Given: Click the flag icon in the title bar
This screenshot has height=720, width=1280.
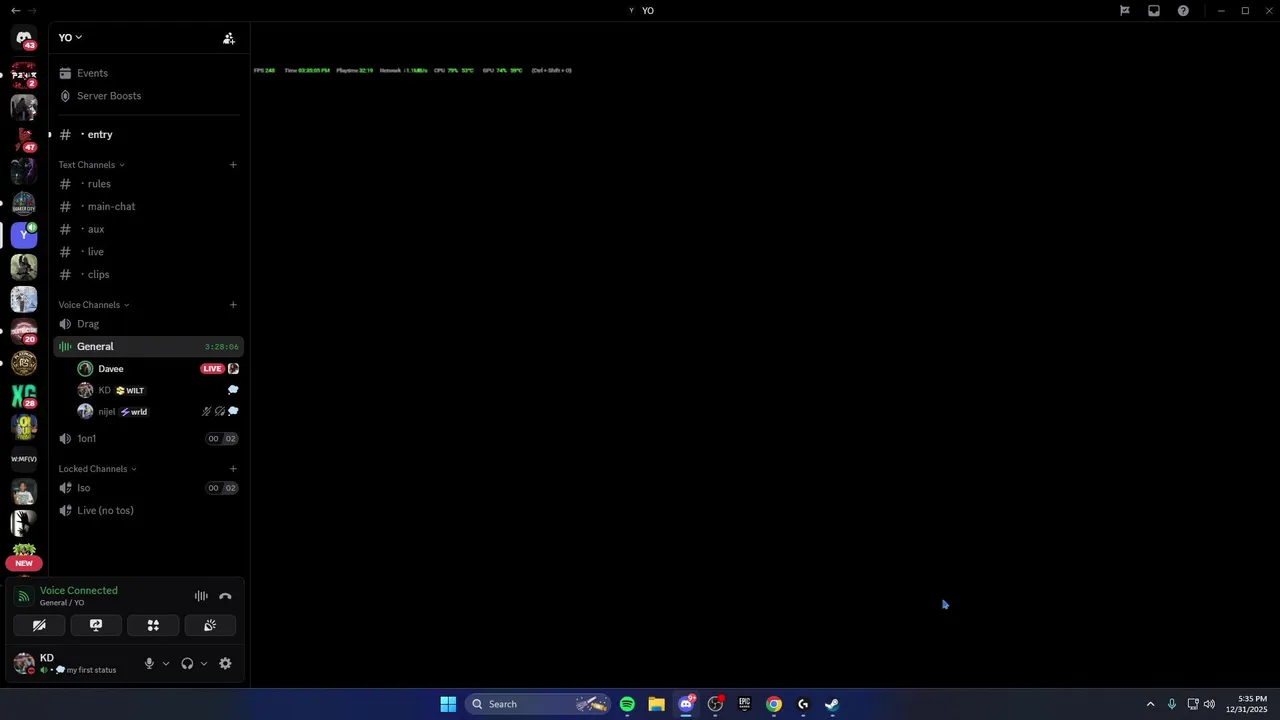Looking at the screenshot, I should coord(1125,11).
